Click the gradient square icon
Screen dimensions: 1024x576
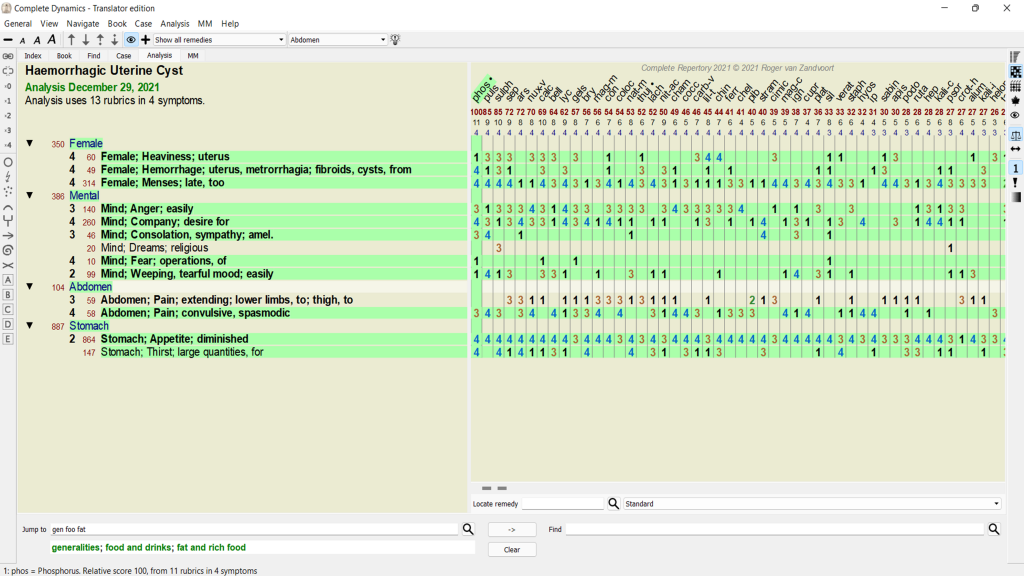click(1016, 197)
